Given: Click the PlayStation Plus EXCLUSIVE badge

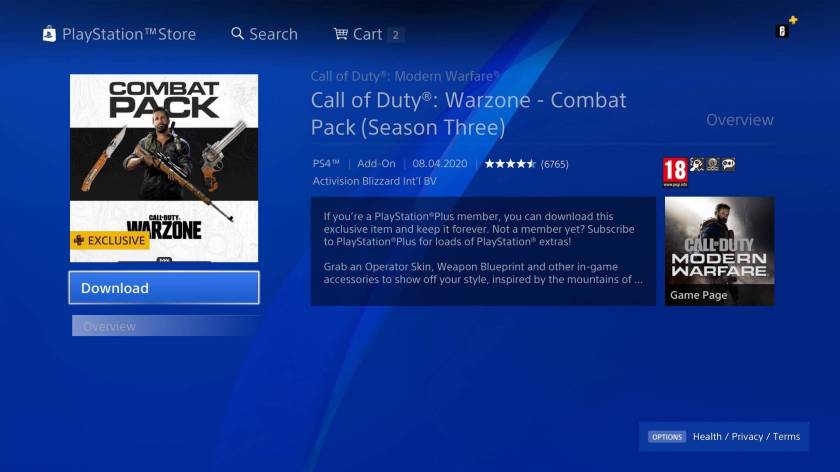Looking at the screenshot, I should 110,241.
